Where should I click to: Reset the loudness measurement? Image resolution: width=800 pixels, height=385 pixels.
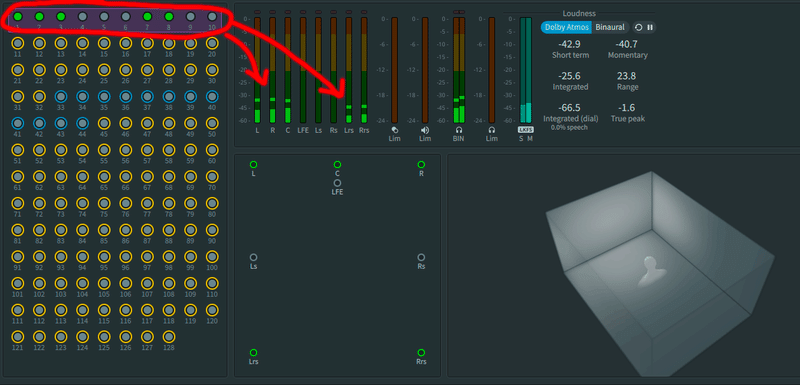click(x=639, y=28)
